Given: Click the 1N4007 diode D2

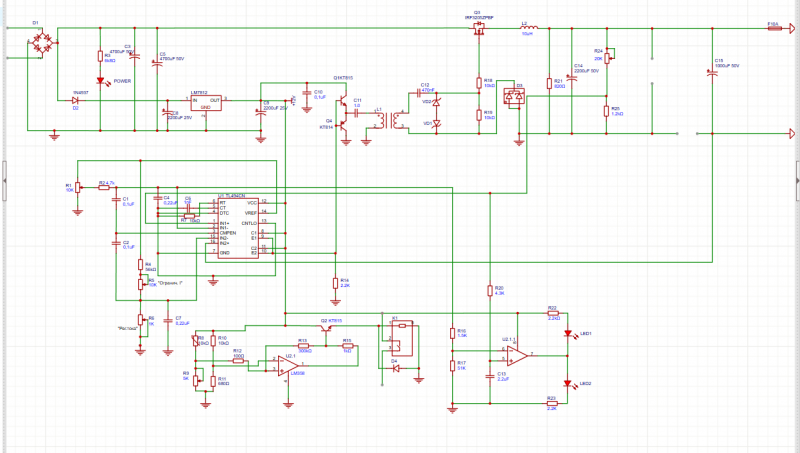Looking at the screenshot, I should coord(75,101).
